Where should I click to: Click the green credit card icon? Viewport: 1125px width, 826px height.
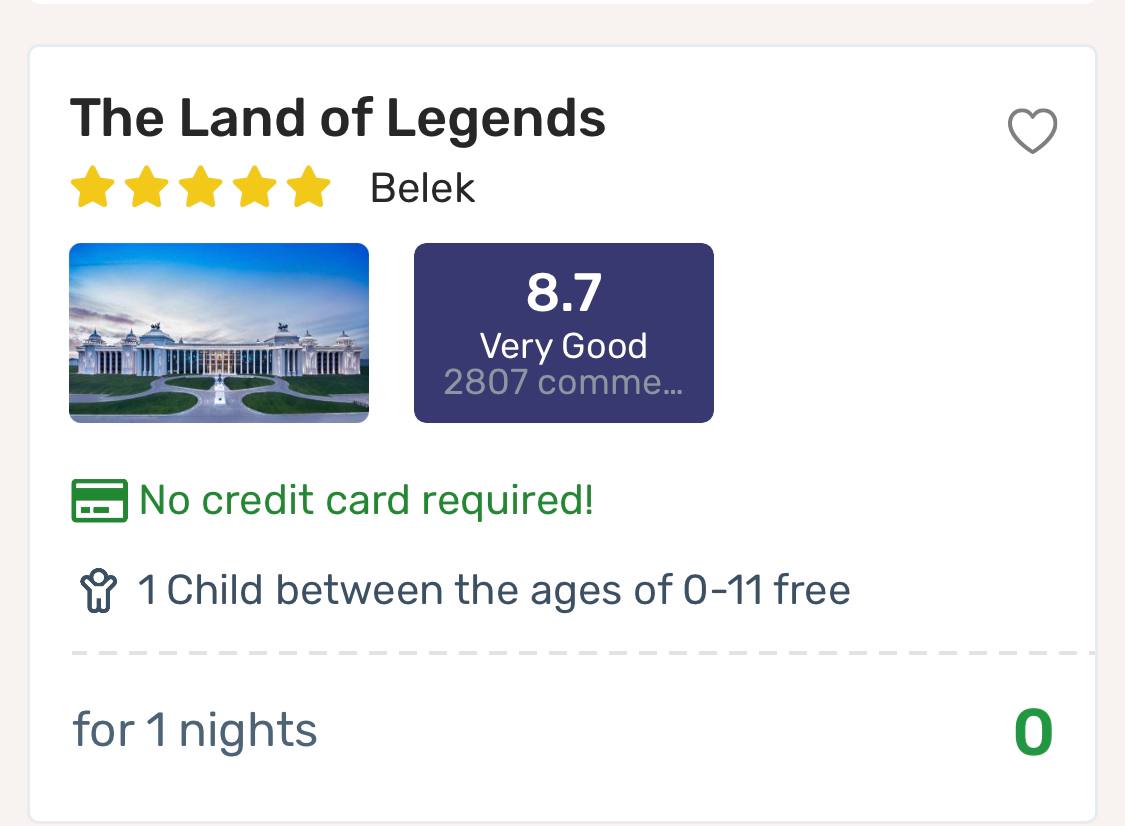point(100,500)
